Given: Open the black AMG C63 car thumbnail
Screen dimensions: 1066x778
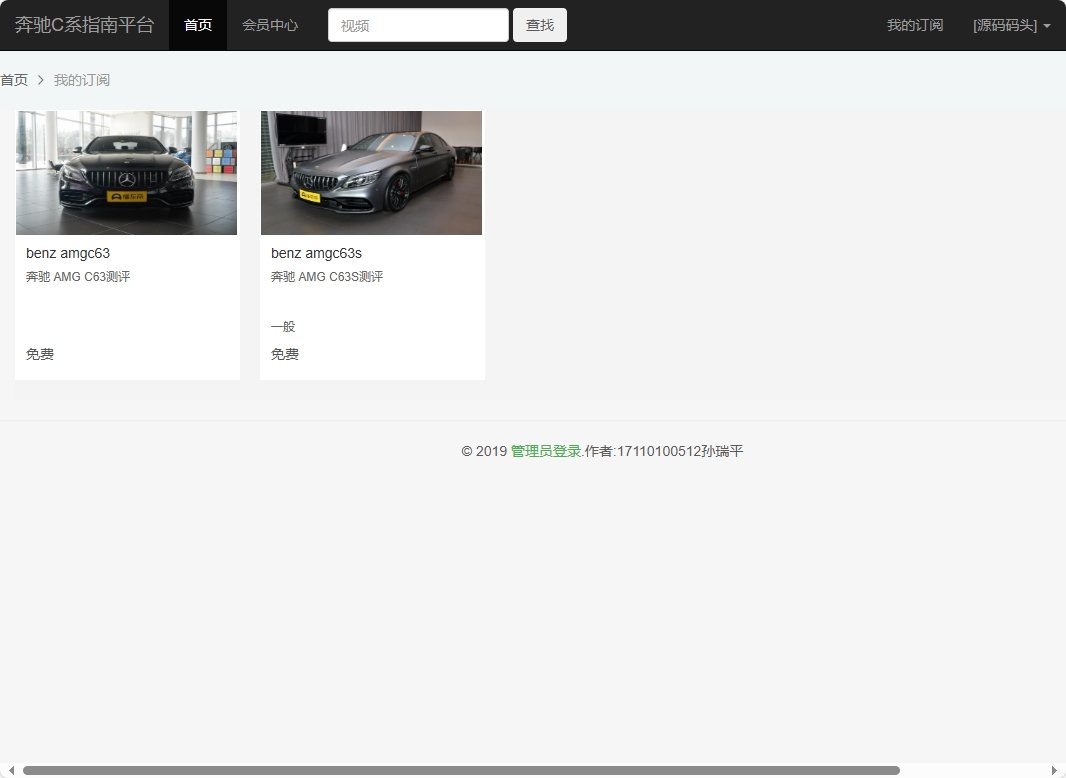Looking at the screenshot, I should click(x=127, y=173).
